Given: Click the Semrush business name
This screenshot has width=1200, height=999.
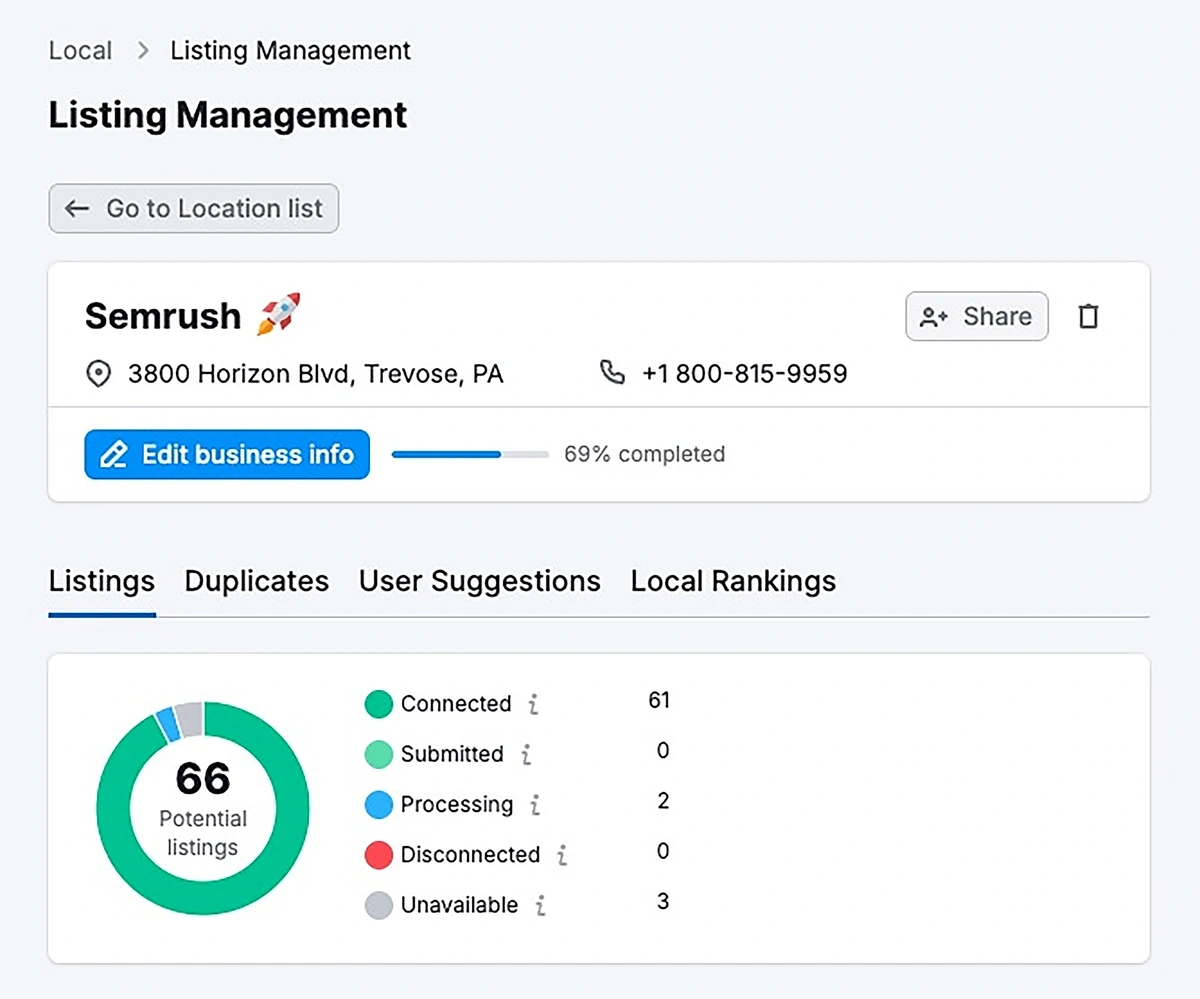Looking at the screenshot, I should pyautogui.click(x=163, y=316).
